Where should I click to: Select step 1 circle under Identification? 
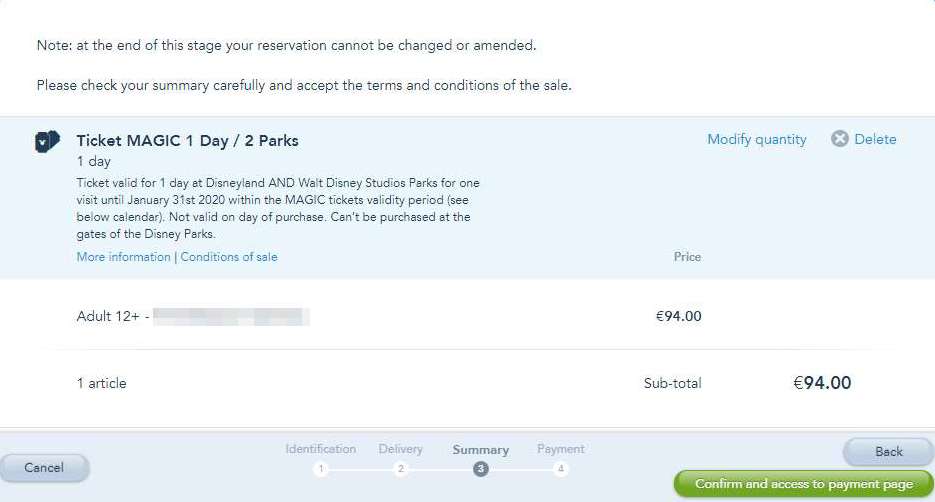(321, 469)
